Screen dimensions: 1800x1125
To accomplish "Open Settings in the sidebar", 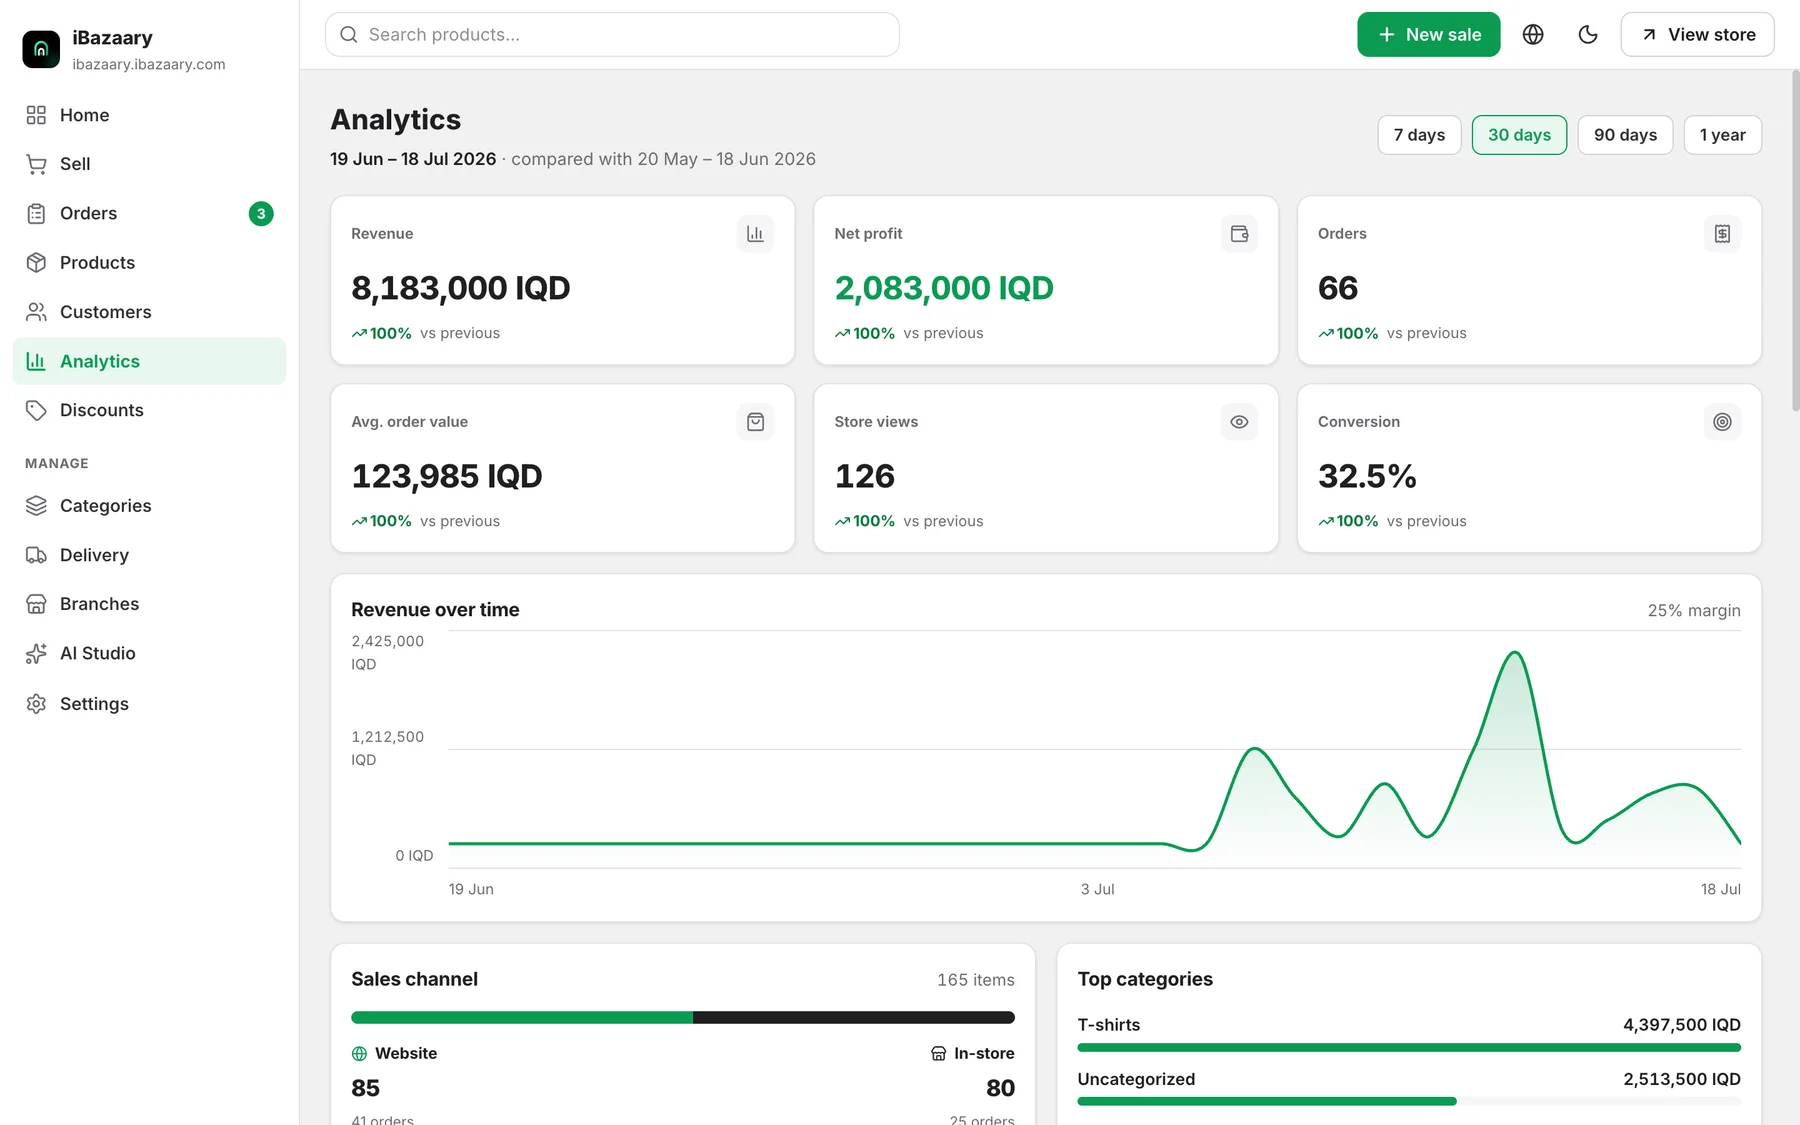I will point(149,704).
